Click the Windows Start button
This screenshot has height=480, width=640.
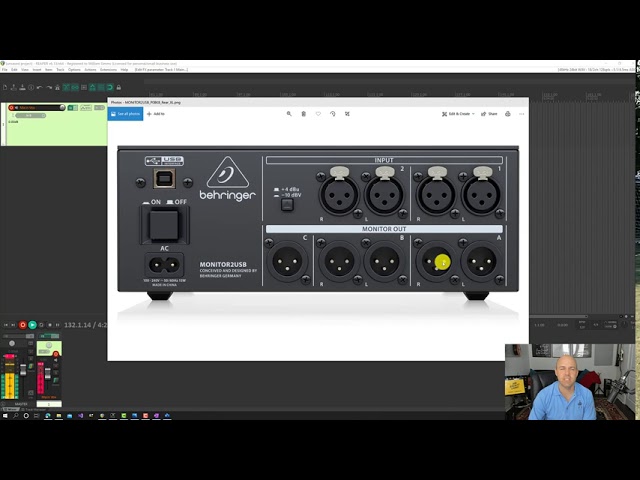[x=5, y=416]
